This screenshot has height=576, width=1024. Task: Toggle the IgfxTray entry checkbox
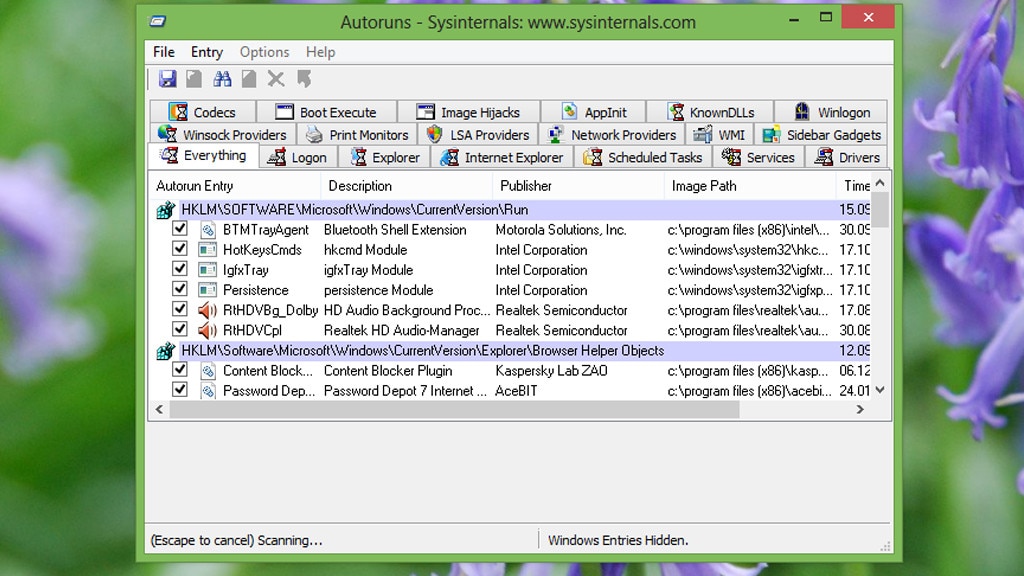[180, 269]
